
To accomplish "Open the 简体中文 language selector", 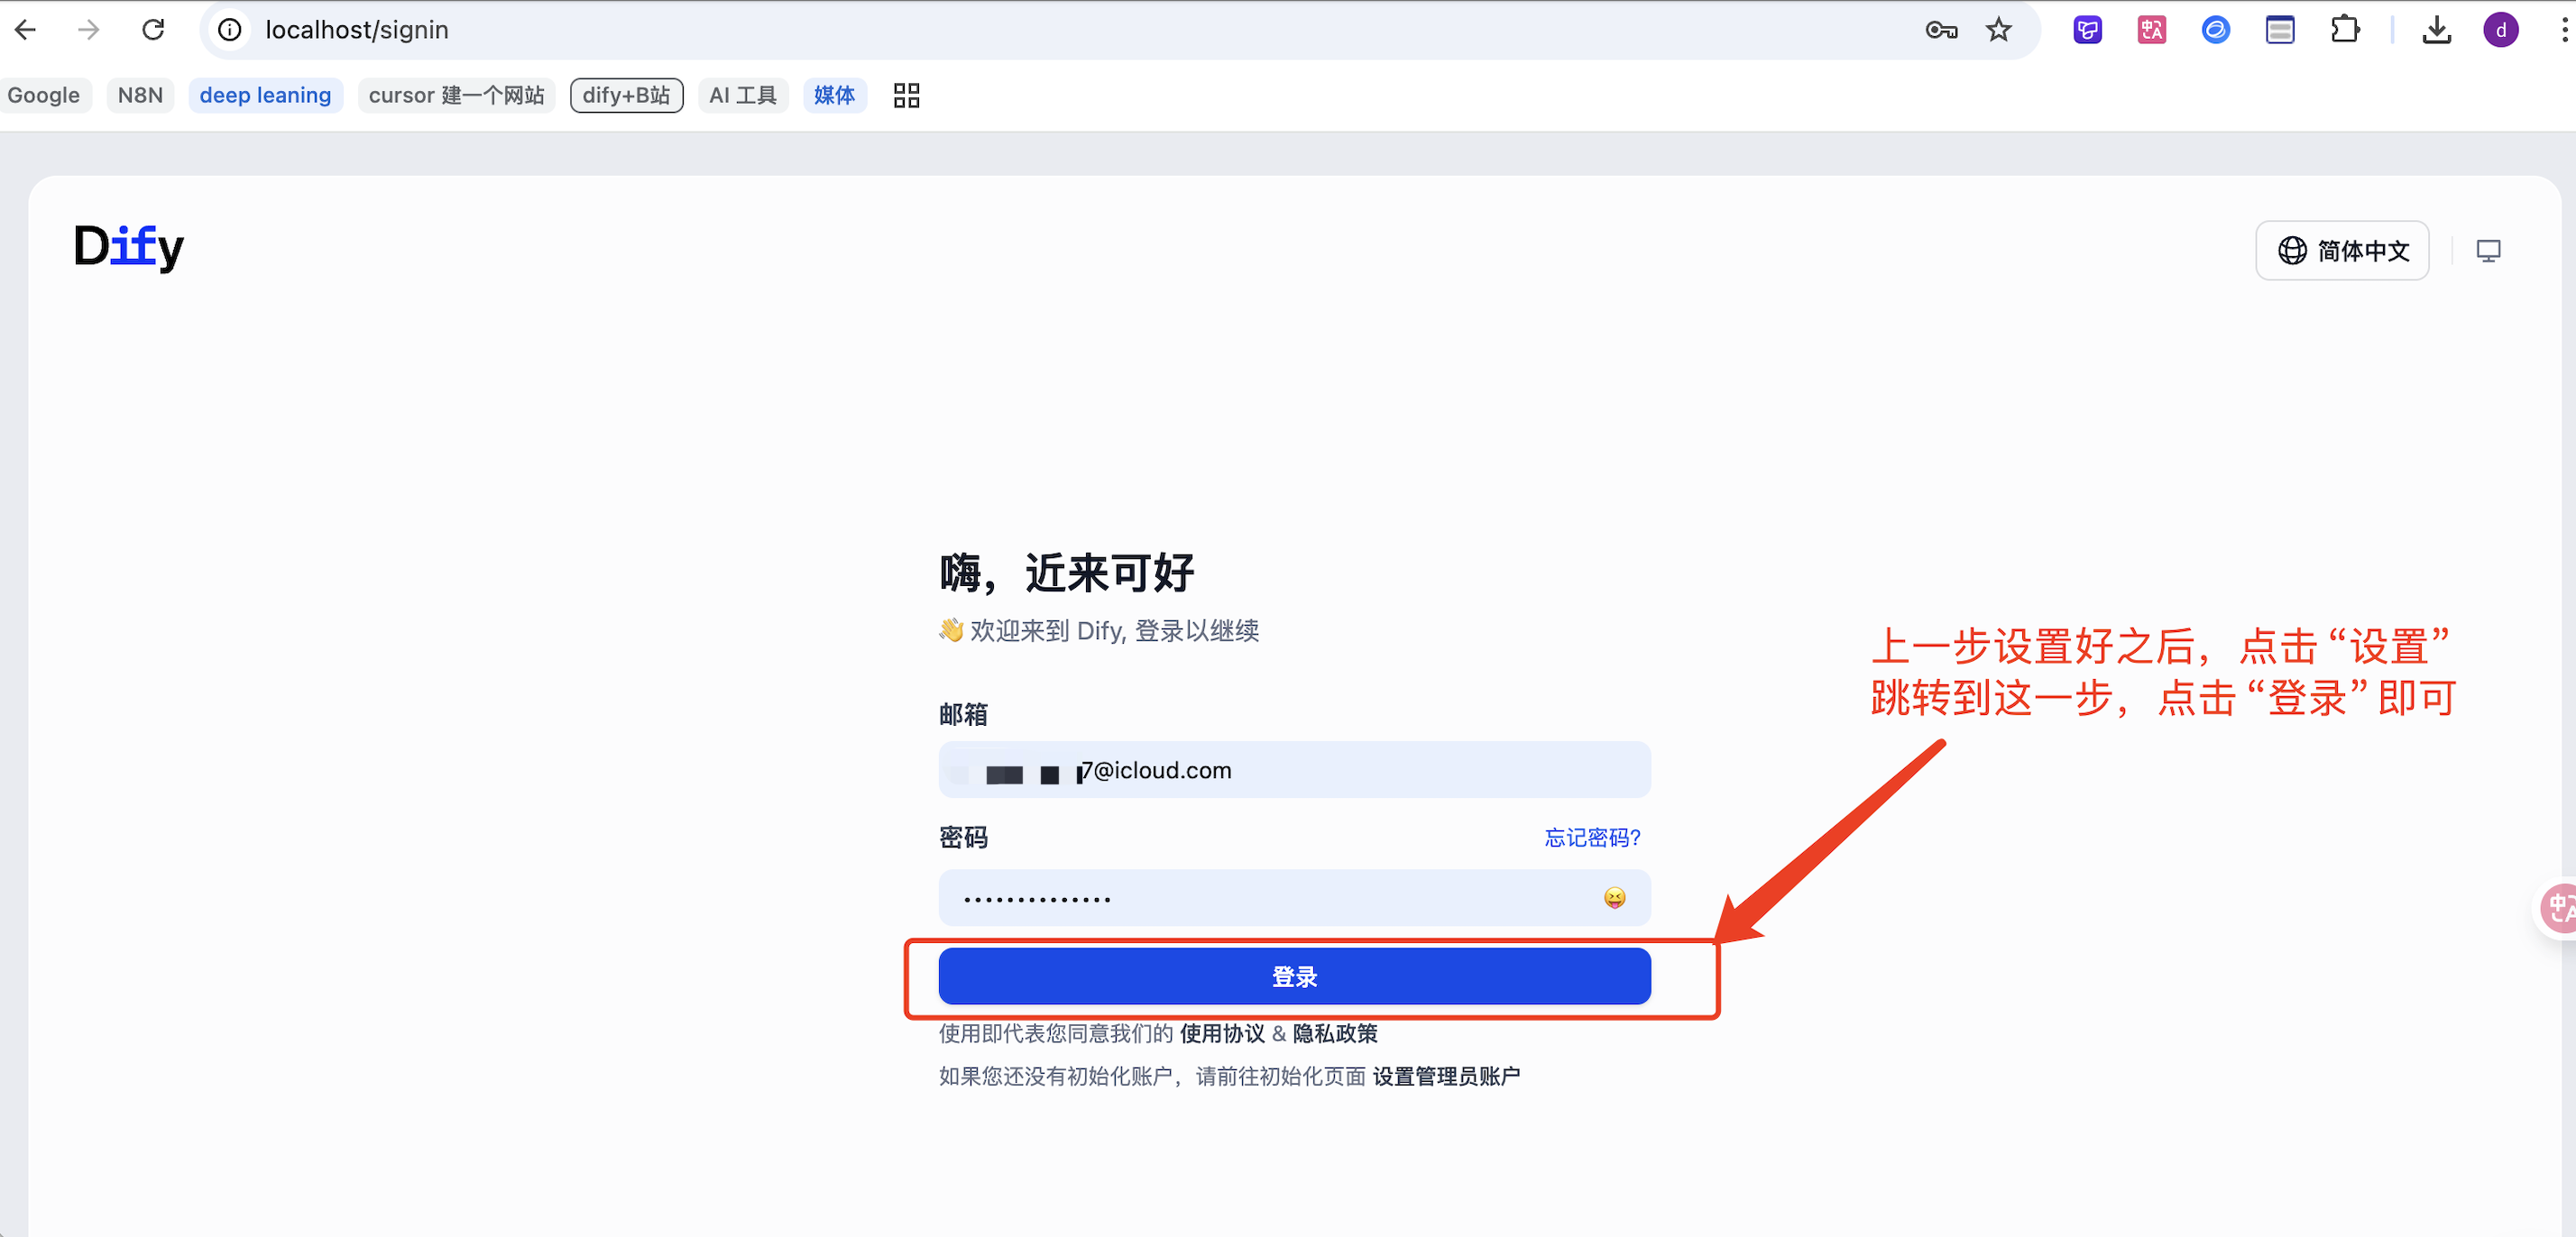I will click(2342, 250).
